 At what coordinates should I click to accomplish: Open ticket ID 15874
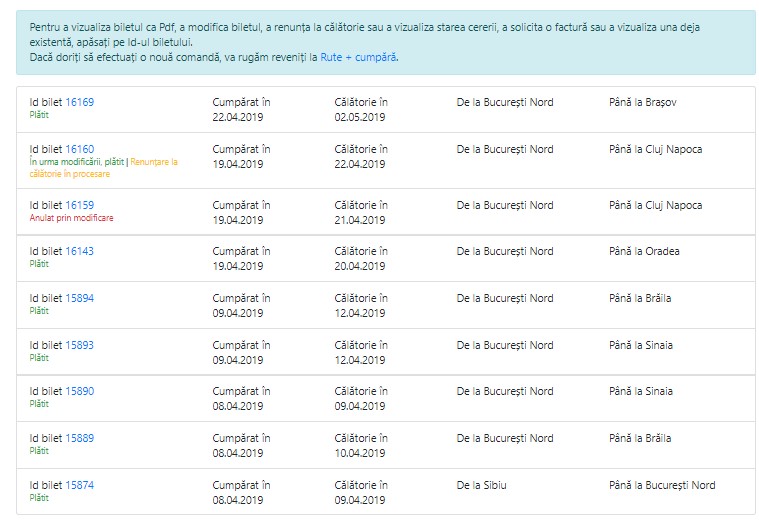point(79,485)
